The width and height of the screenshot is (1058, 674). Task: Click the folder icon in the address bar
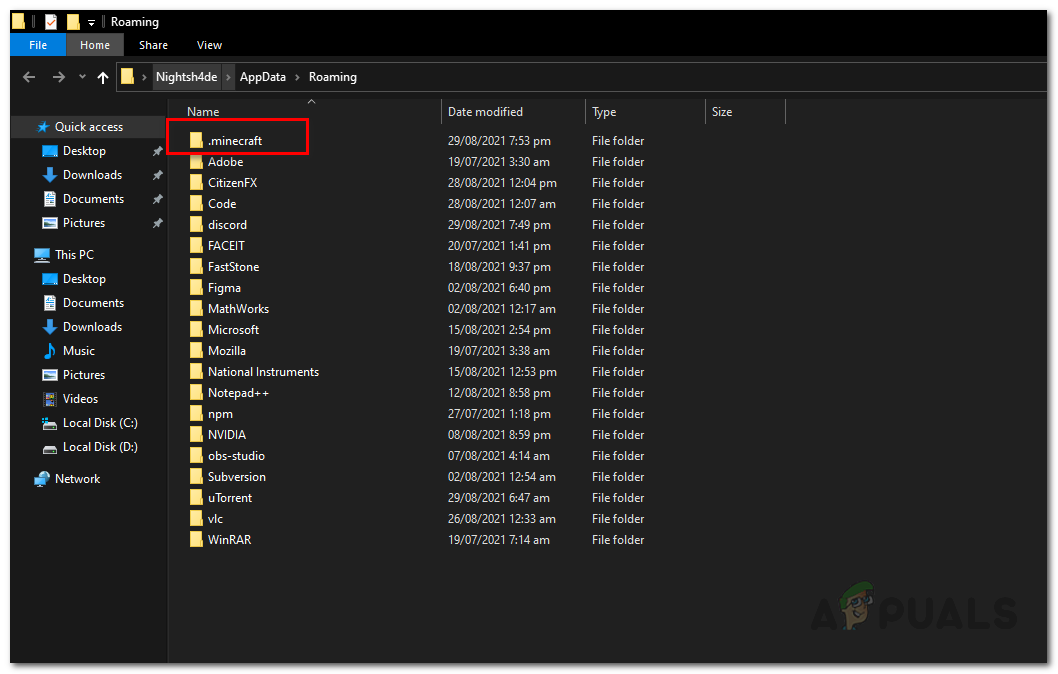click(x=128, y=77)
